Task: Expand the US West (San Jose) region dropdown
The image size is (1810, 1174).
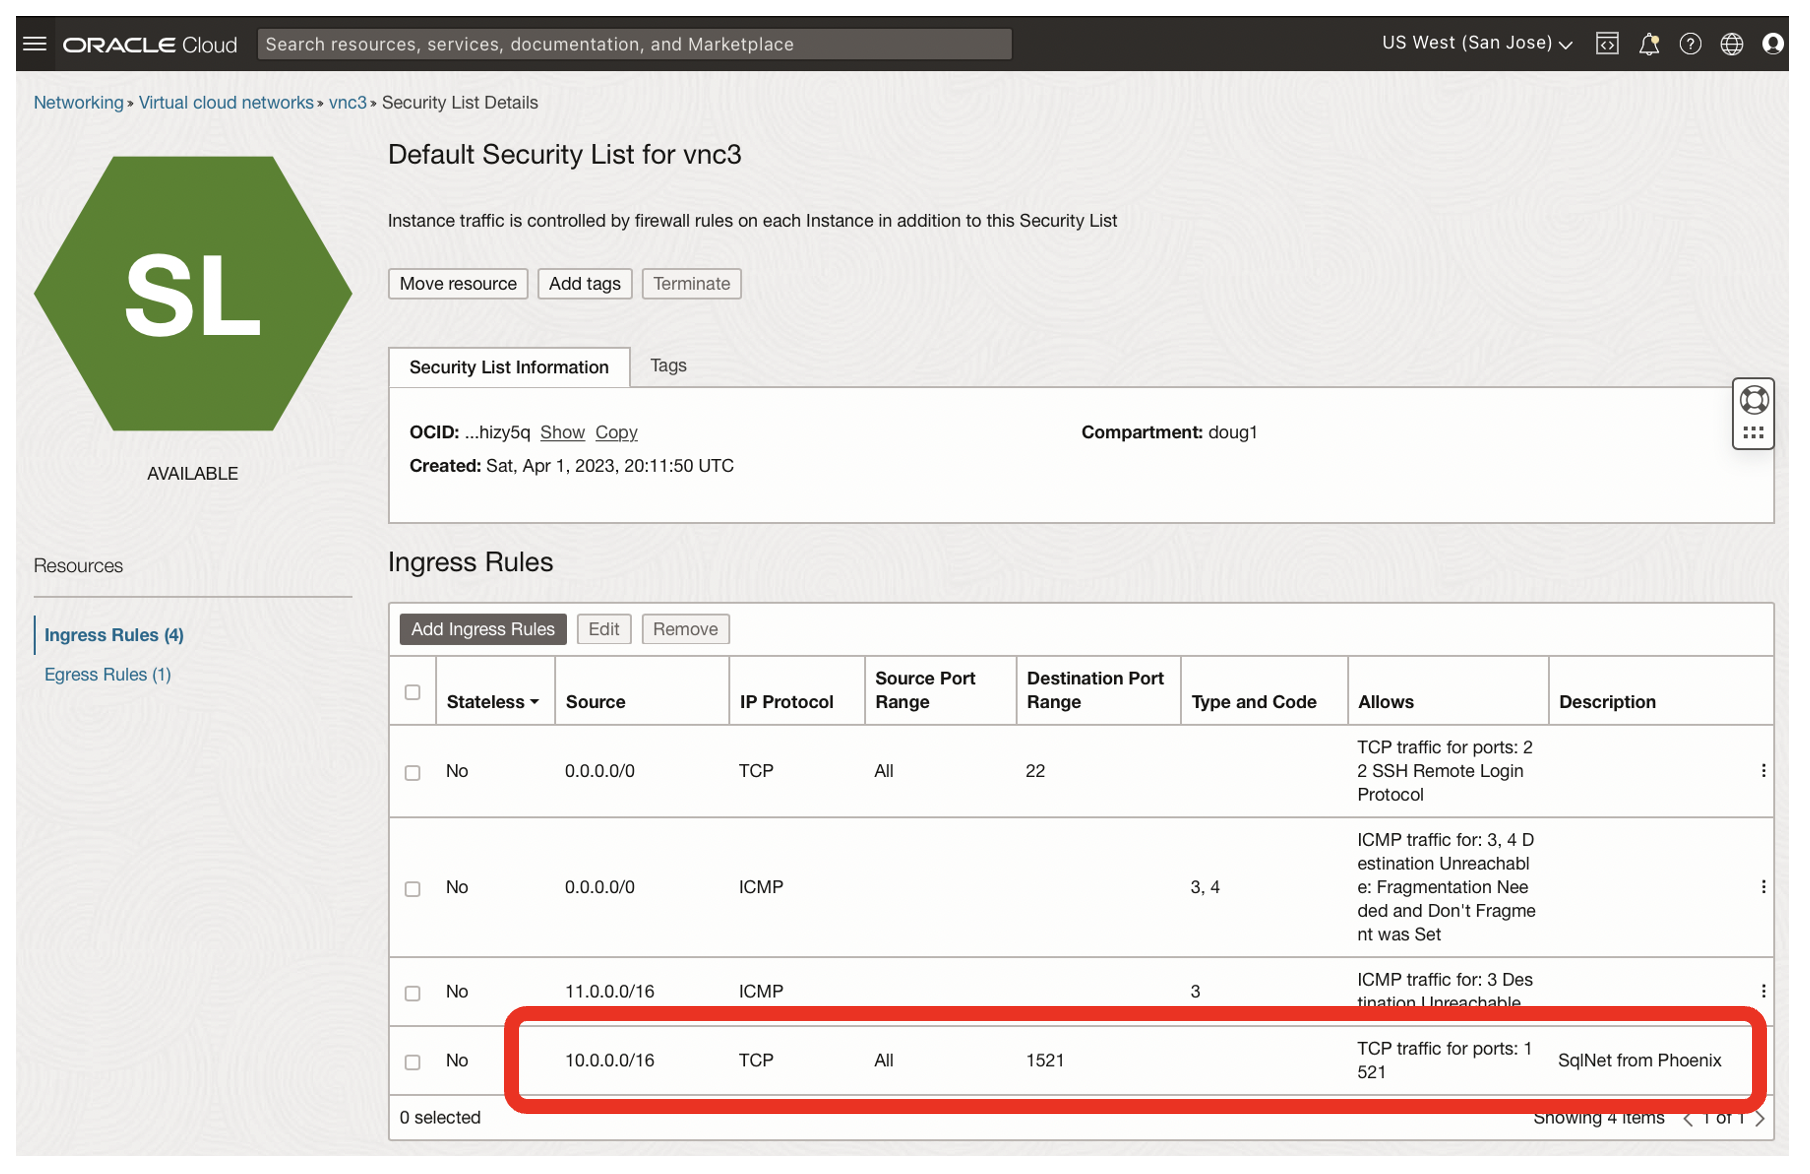Action: coord(1476,44)
